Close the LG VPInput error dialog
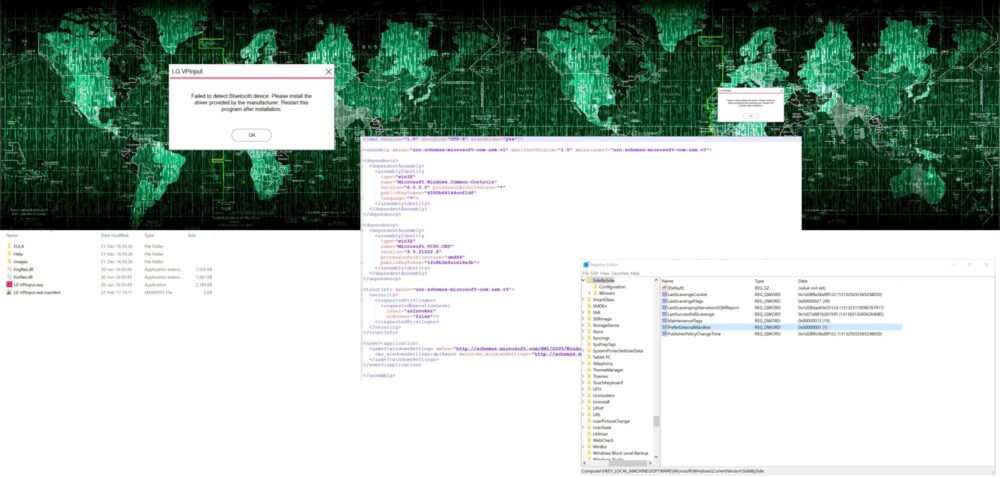 (x=329, y=72)
